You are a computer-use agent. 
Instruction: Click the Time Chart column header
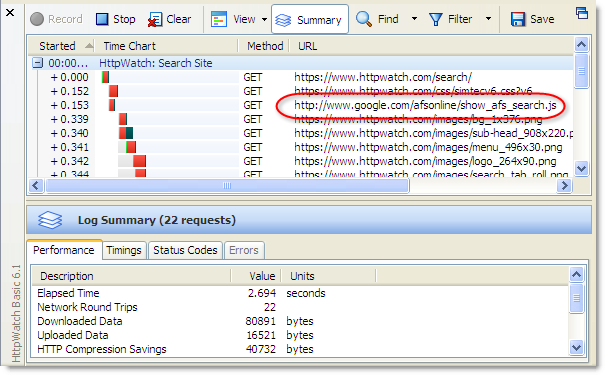[x=166, y=46]
